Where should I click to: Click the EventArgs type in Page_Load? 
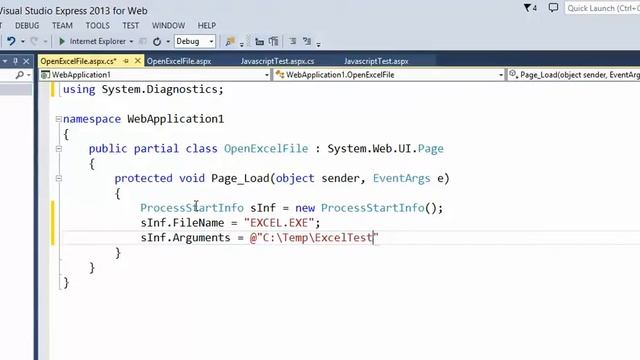(x=402, y=178)
